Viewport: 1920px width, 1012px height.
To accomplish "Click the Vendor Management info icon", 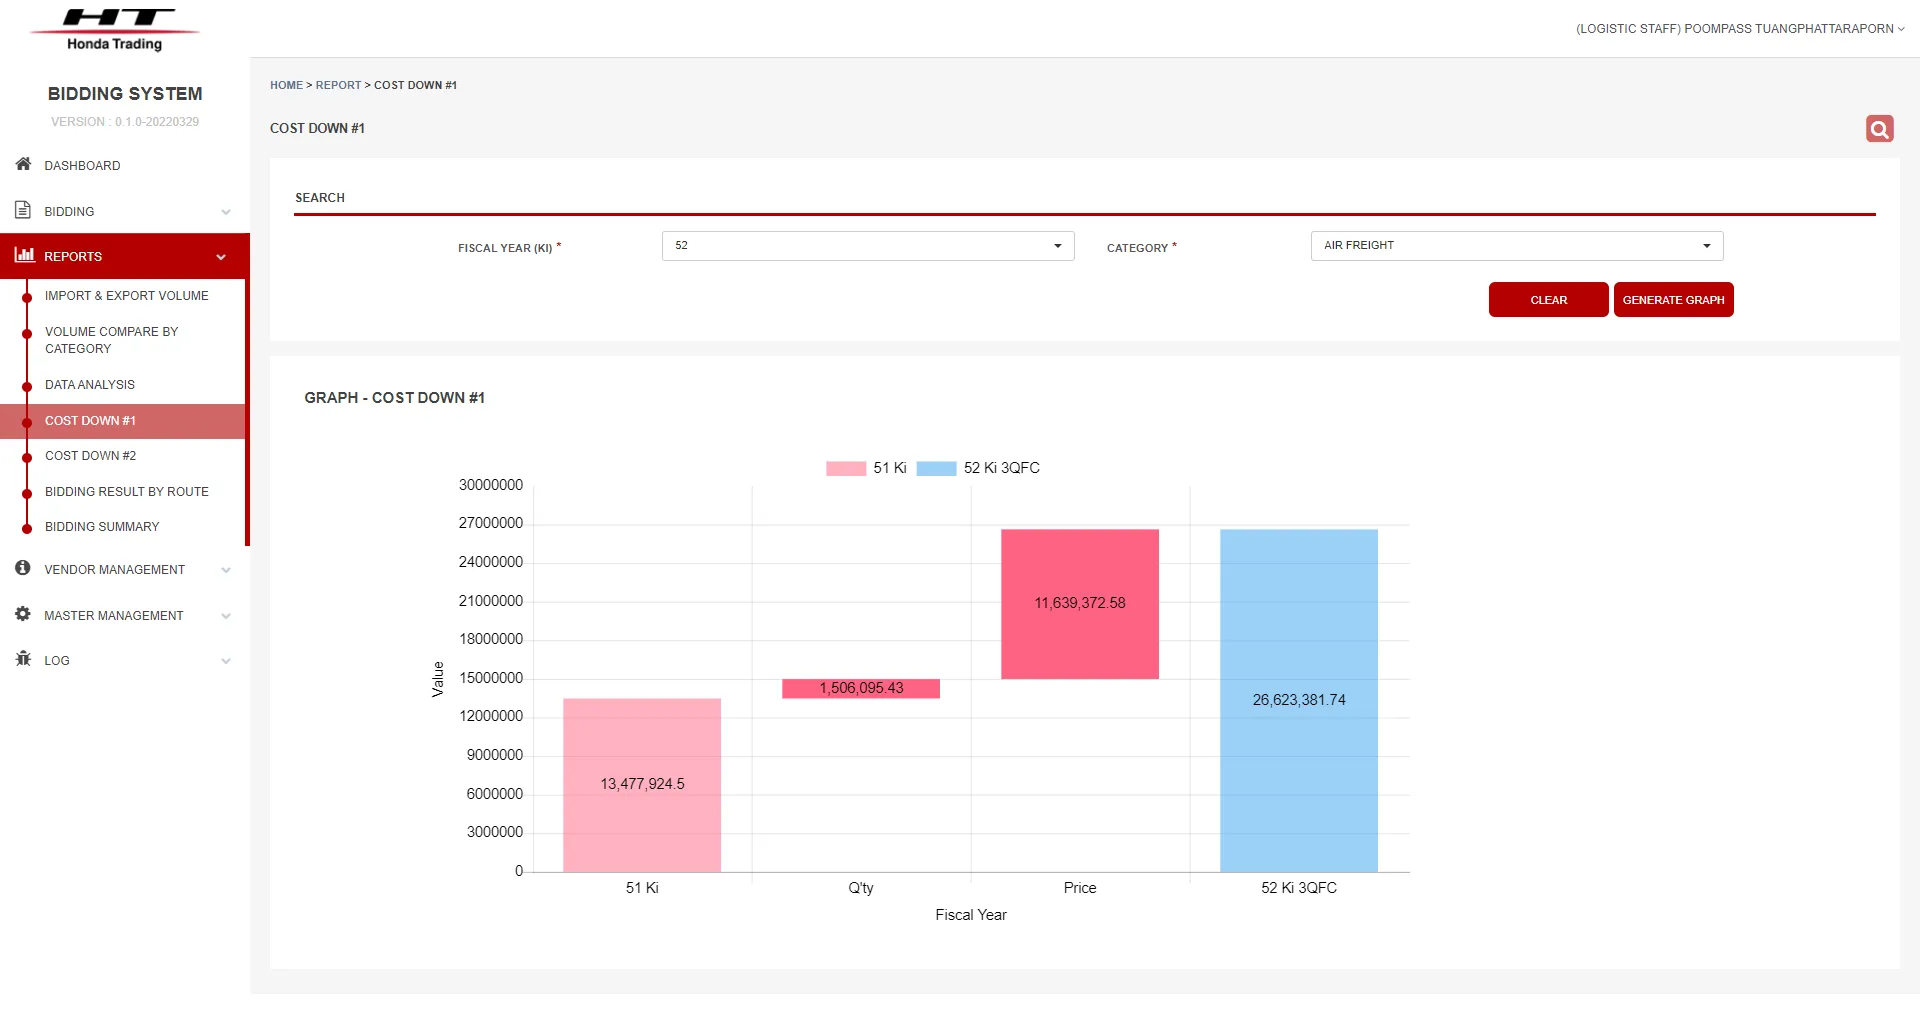I will [x=23, y=568].
